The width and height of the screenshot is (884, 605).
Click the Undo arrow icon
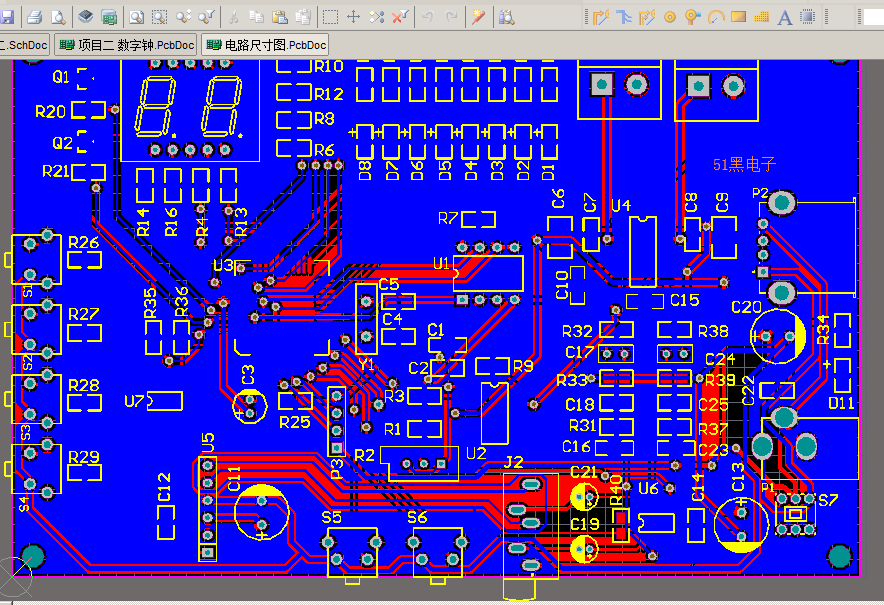pos(428,17)
